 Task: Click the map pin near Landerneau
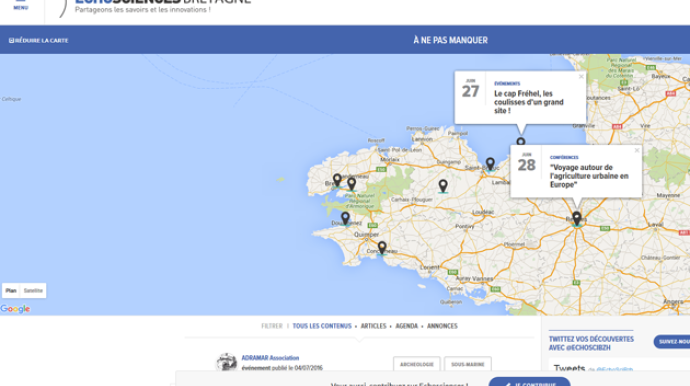pos(352,184)
